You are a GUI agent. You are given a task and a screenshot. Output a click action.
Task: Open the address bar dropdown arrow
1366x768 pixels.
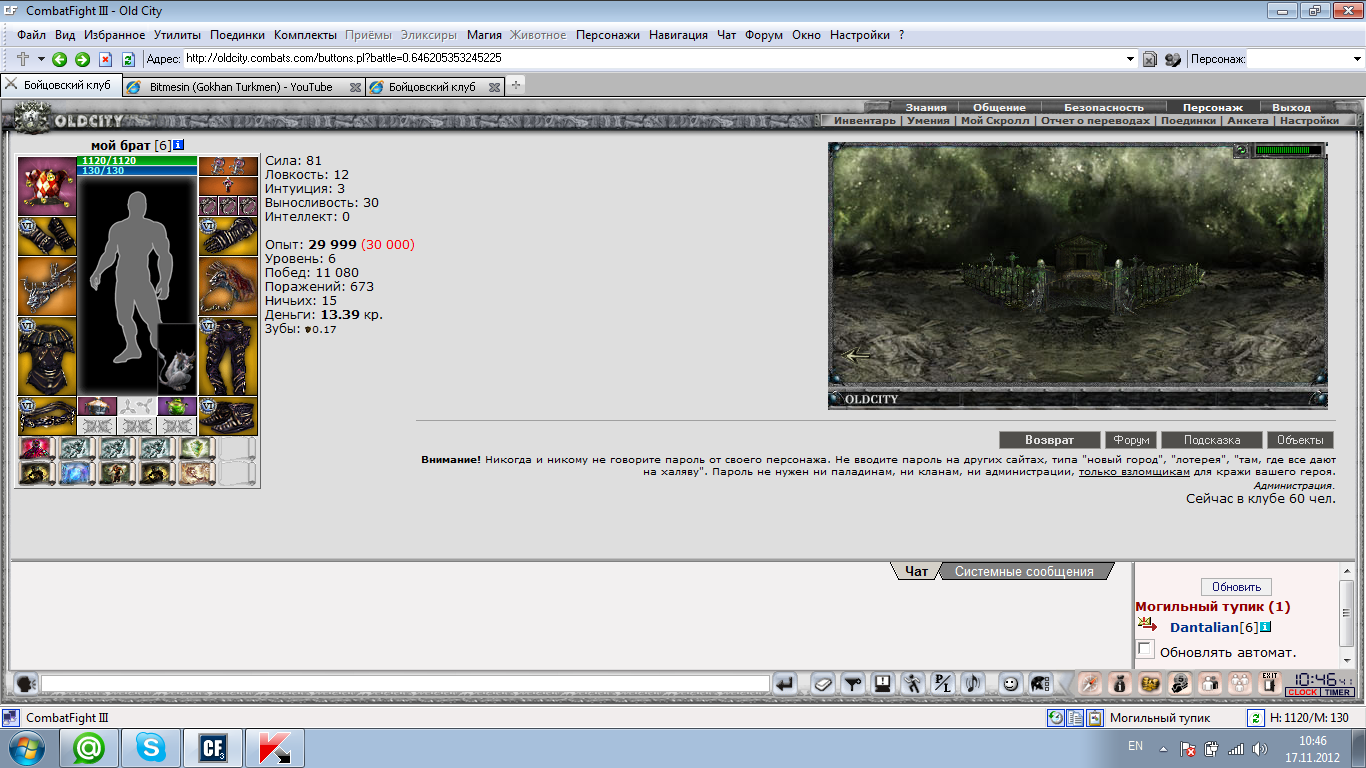pos(1131,59)
